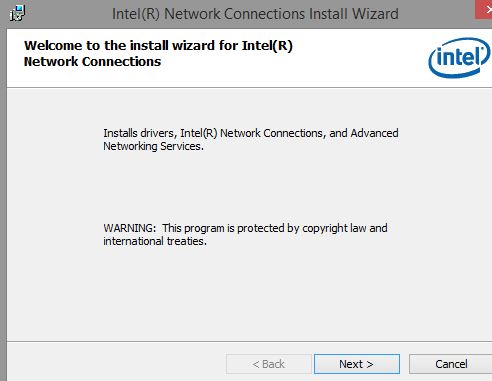Click the 'international treaties.' text line
492x381 pixels.
tap(155, 241)
